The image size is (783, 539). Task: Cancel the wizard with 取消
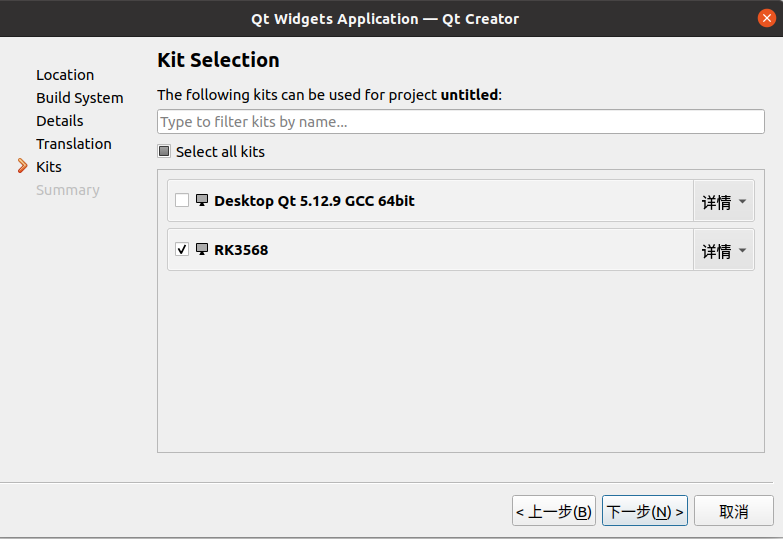click(x=734, y=511)
